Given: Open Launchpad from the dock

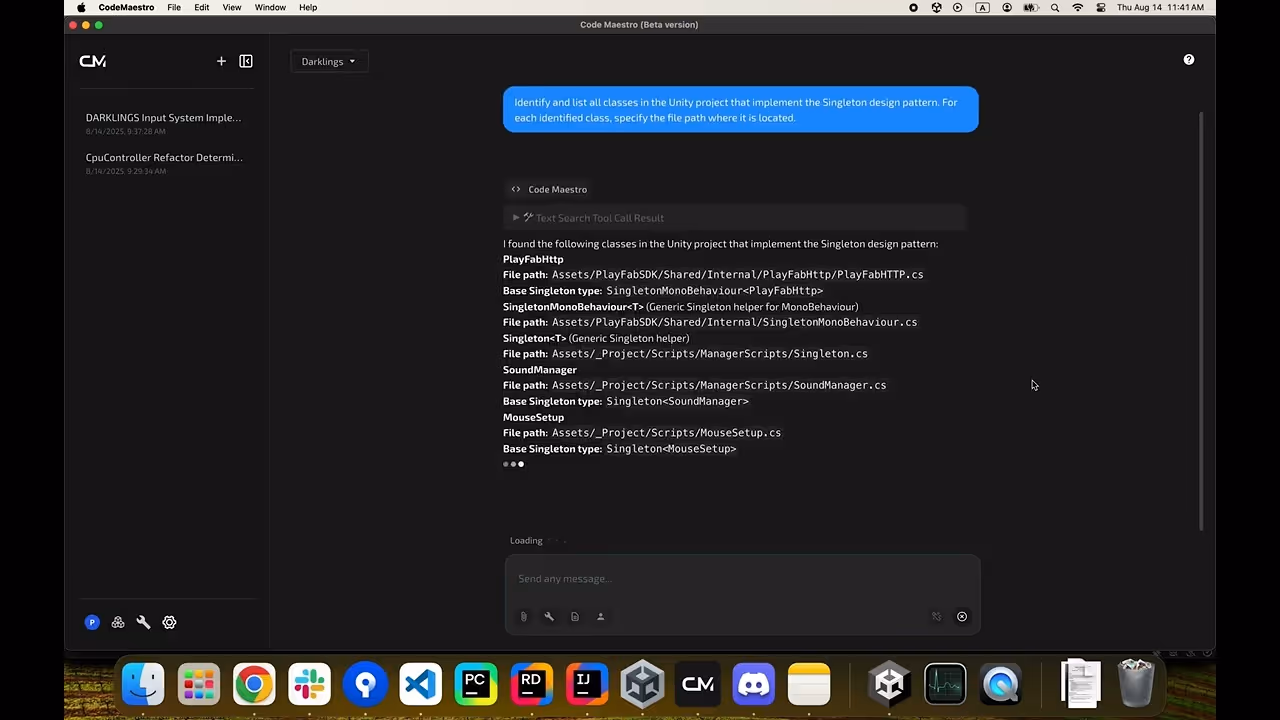Looking at the screenshot, I should tap(199, 684).
